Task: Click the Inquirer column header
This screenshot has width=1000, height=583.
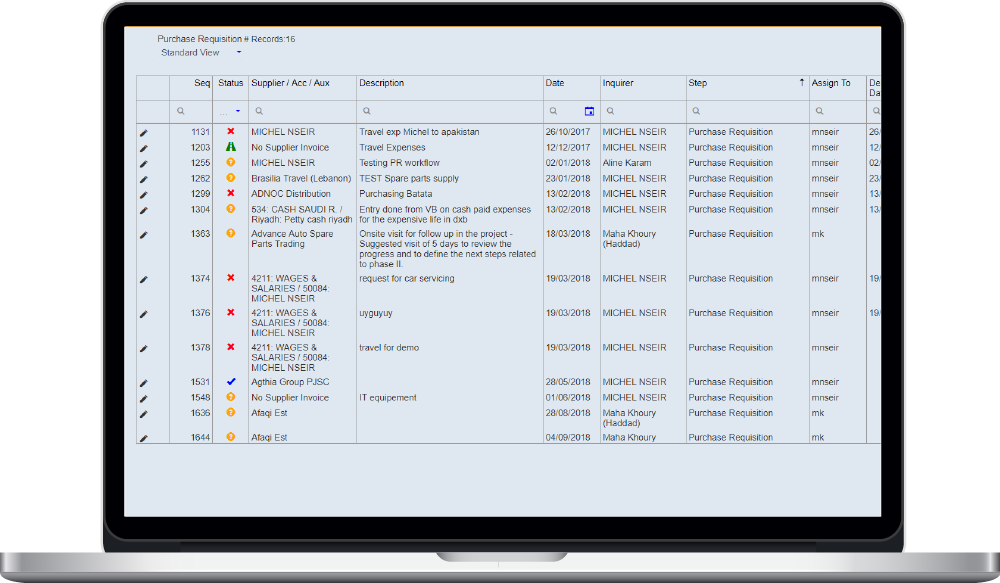Action: click(618, 83)
